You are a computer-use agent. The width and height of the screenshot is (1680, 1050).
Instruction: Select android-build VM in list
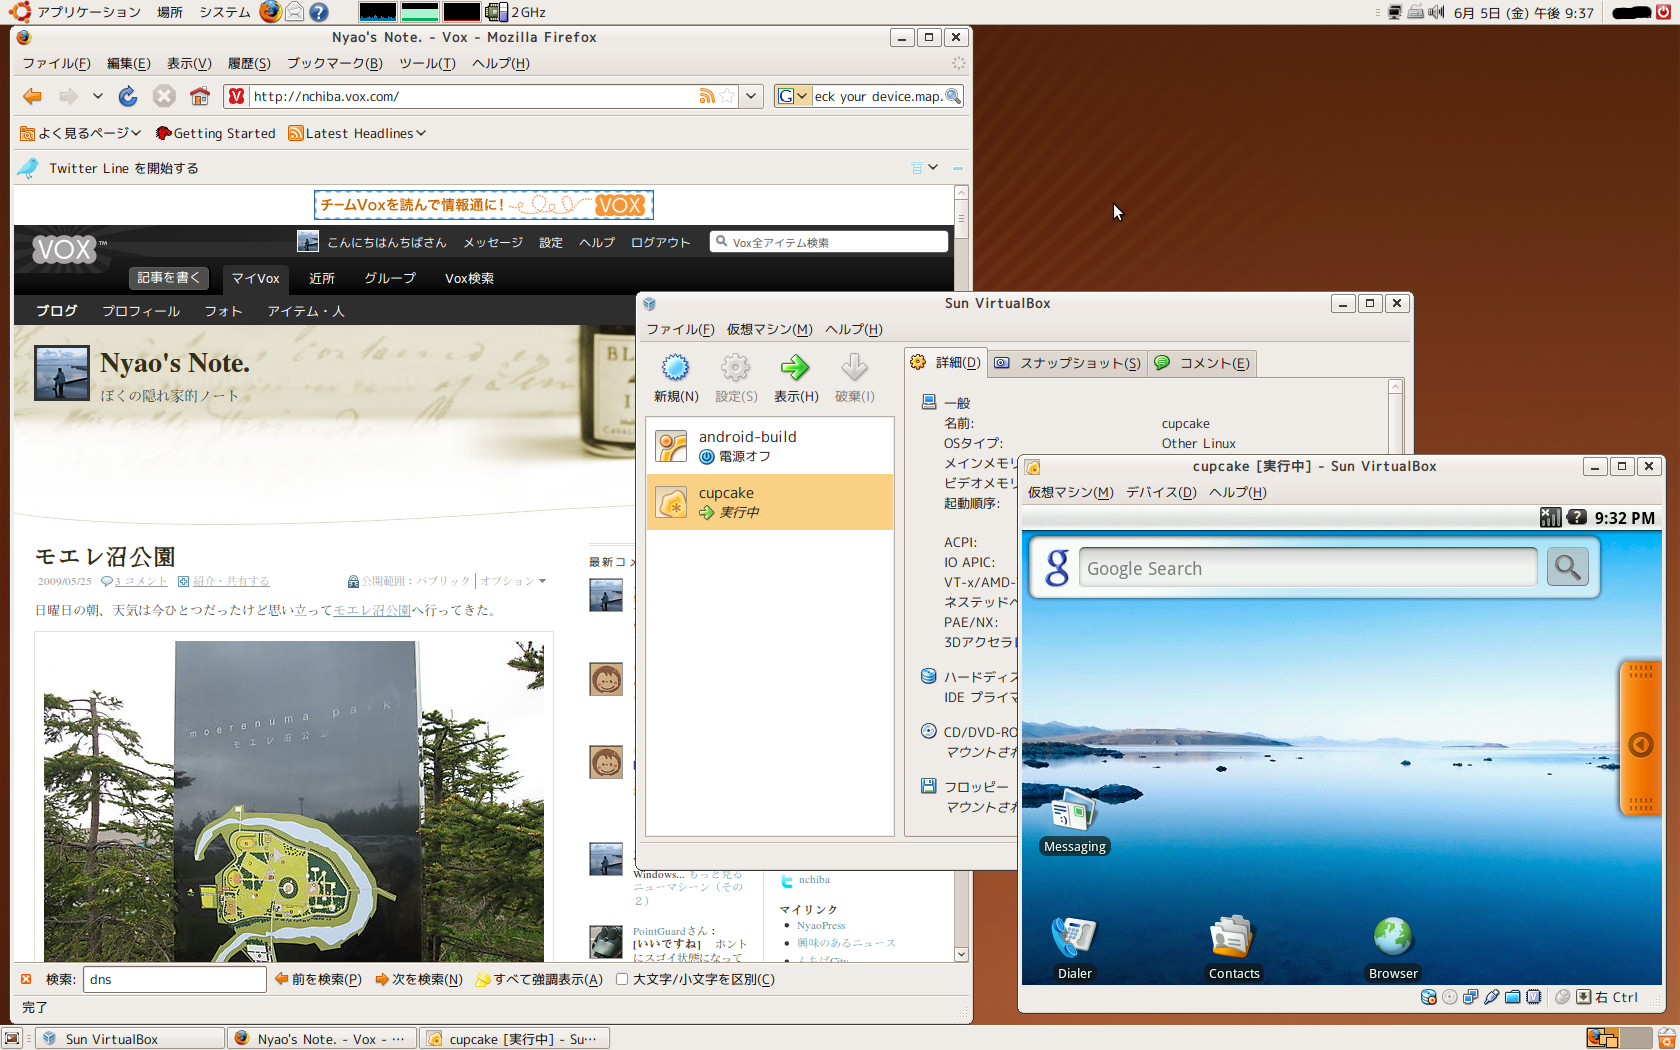770,446
